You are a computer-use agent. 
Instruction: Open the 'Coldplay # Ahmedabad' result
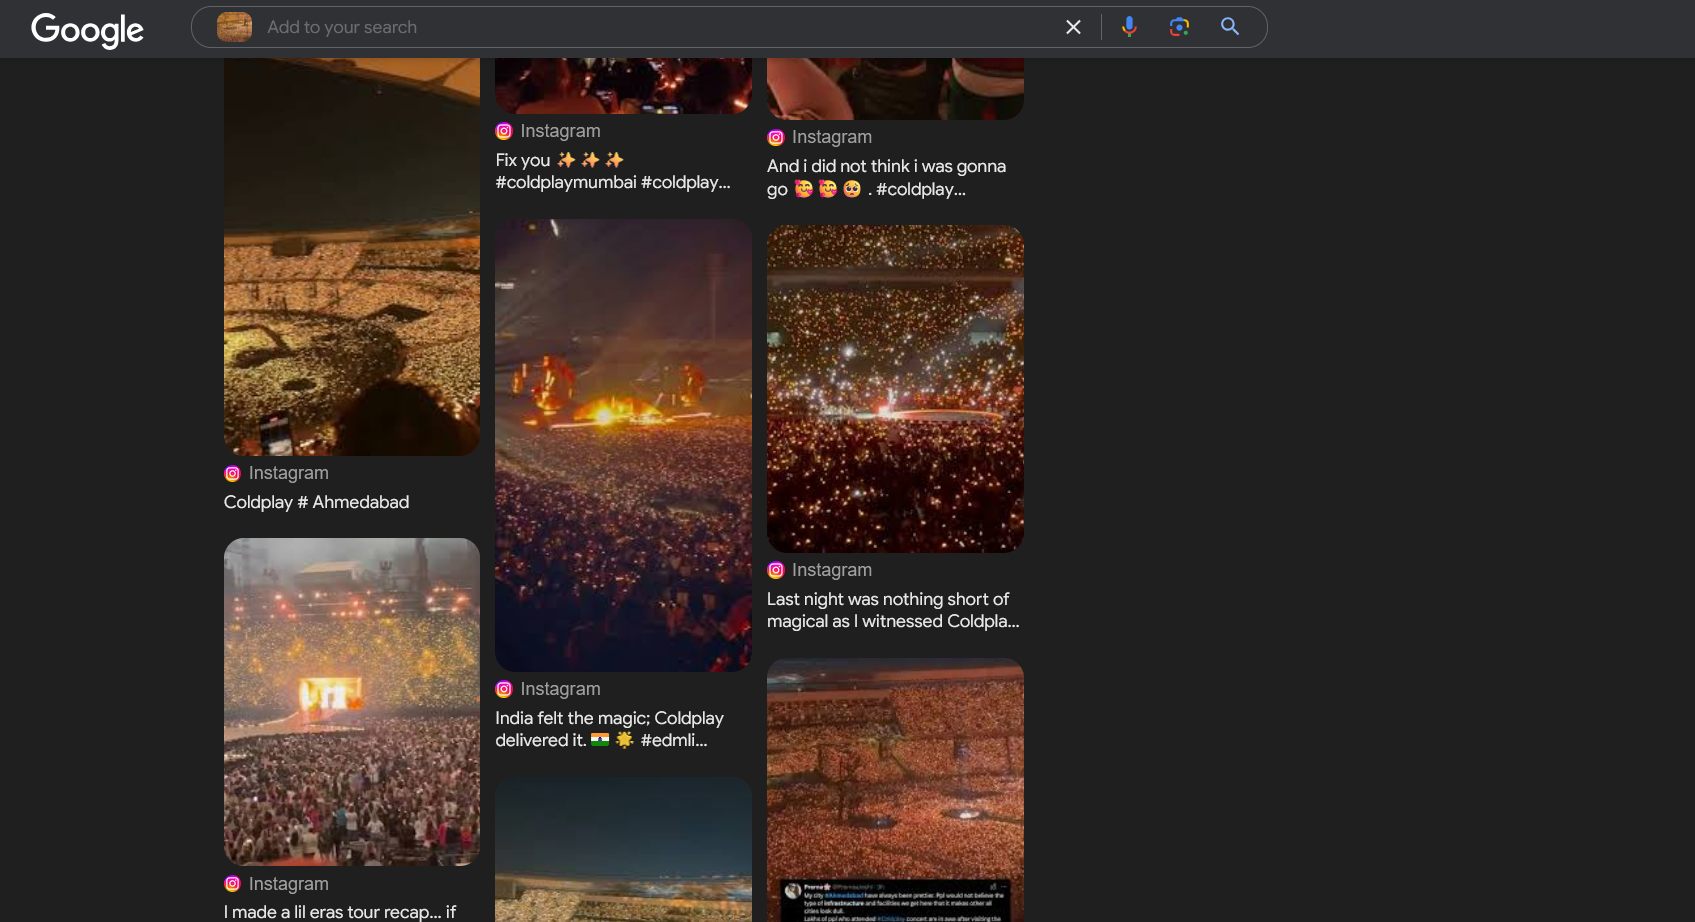tap(316, 502)
